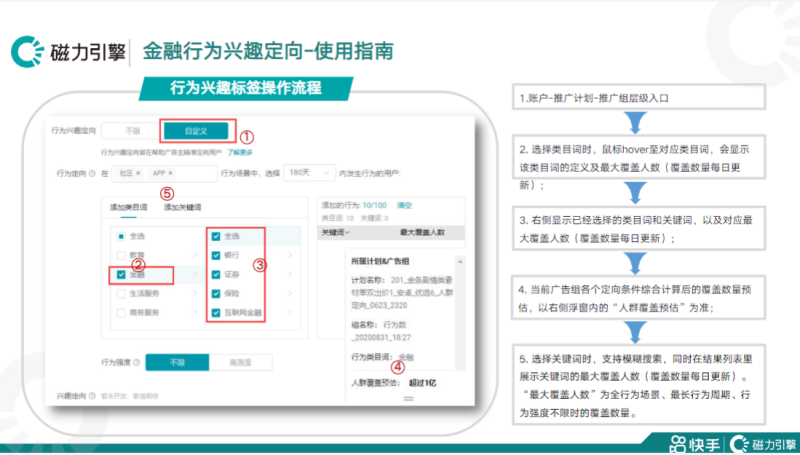Viewport: 800px width, 455px height.
Task: Uncheck the 互联网金融 subcategory checkbox
Action: tap(216, 312)
